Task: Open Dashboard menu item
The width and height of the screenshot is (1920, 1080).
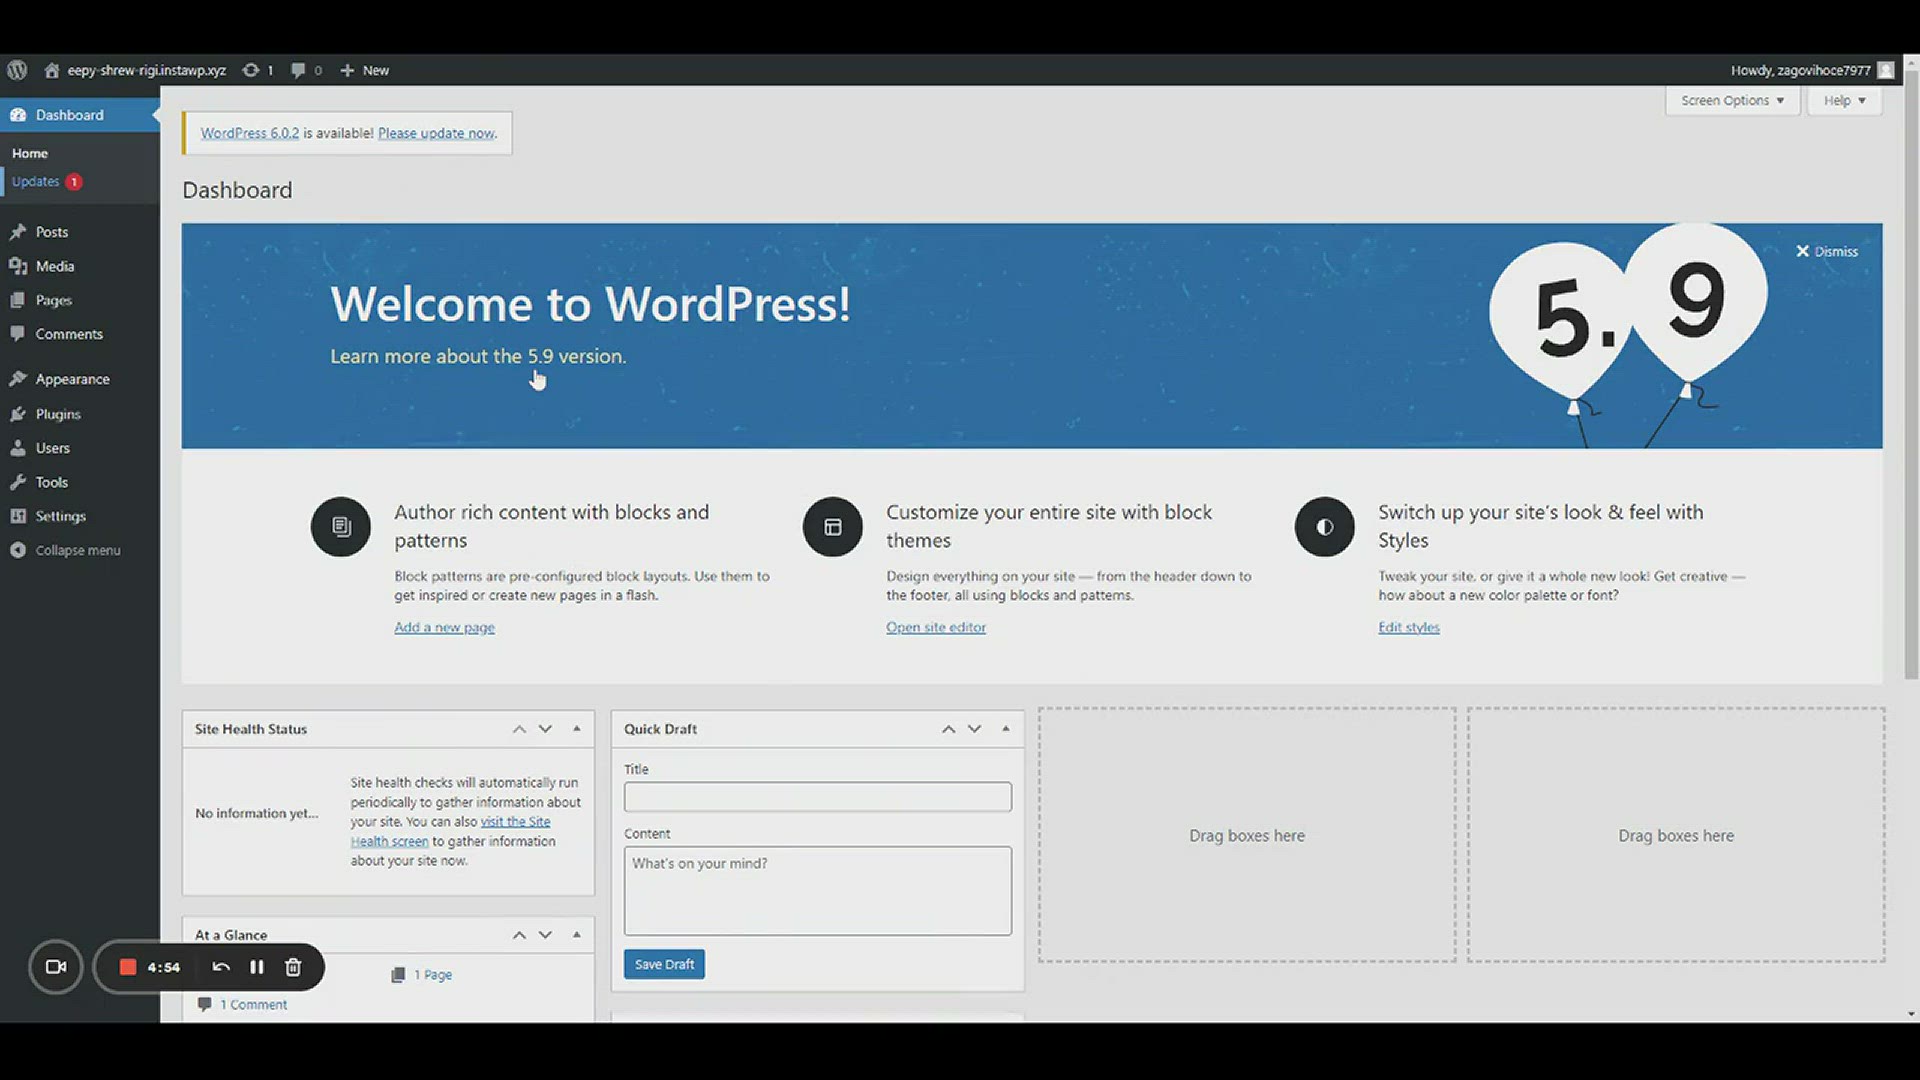Action: click(x=80, y=115)
